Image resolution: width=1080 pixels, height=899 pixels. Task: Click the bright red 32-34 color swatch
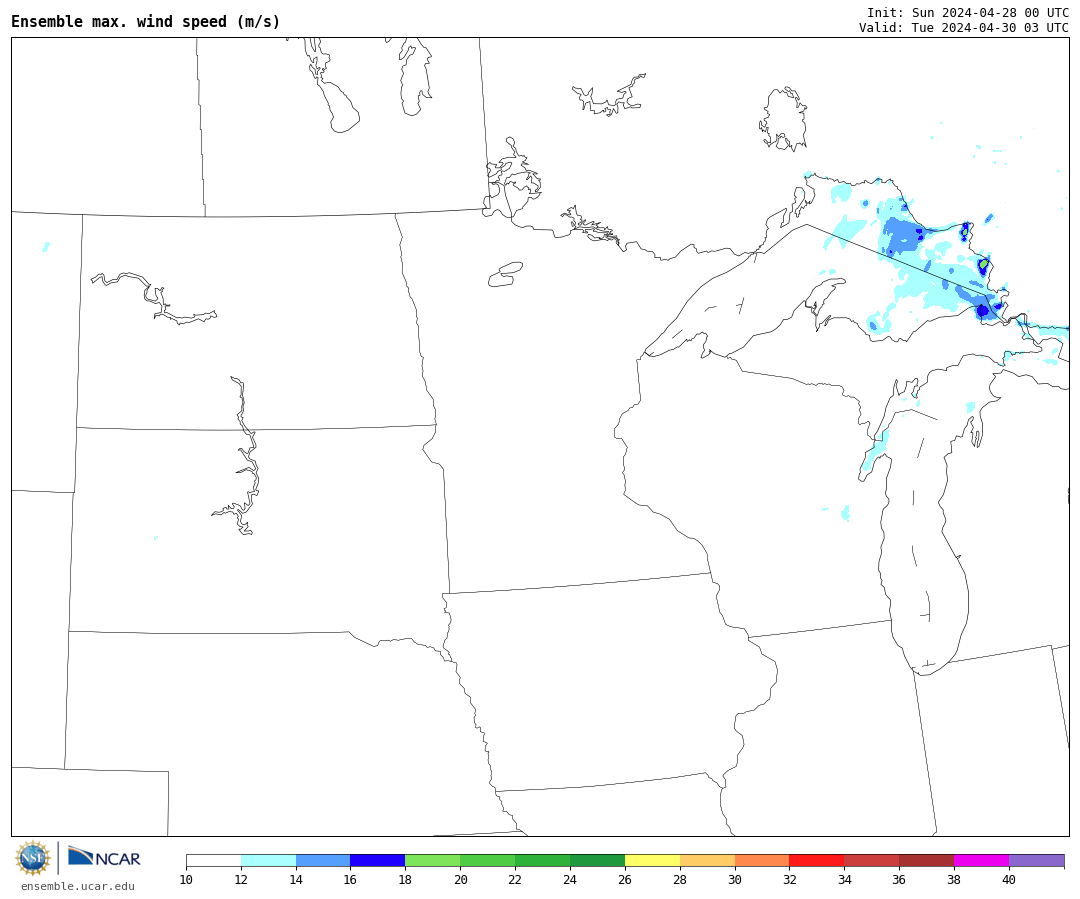click(x=817, y=860)
